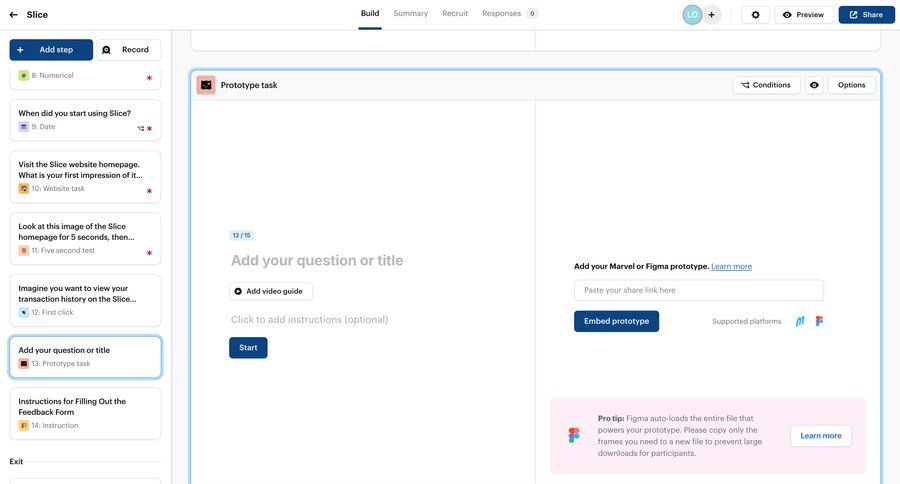Open the settings gear icon
Viewport: 900px width, 484px height.
click(x=755, y=15)
